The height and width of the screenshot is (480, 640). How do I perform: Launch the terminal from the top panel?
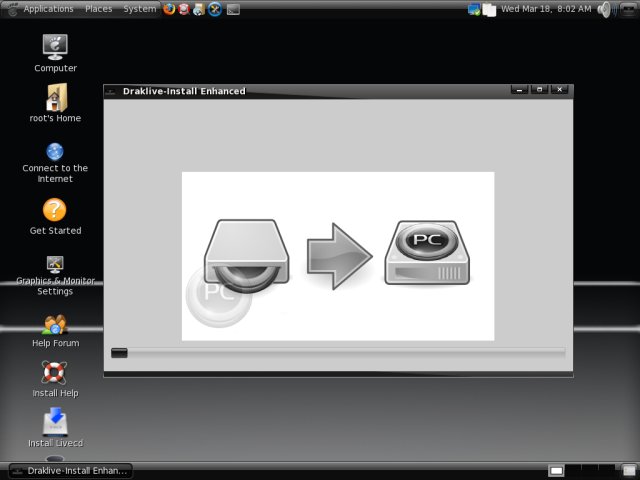coord(233,9)
